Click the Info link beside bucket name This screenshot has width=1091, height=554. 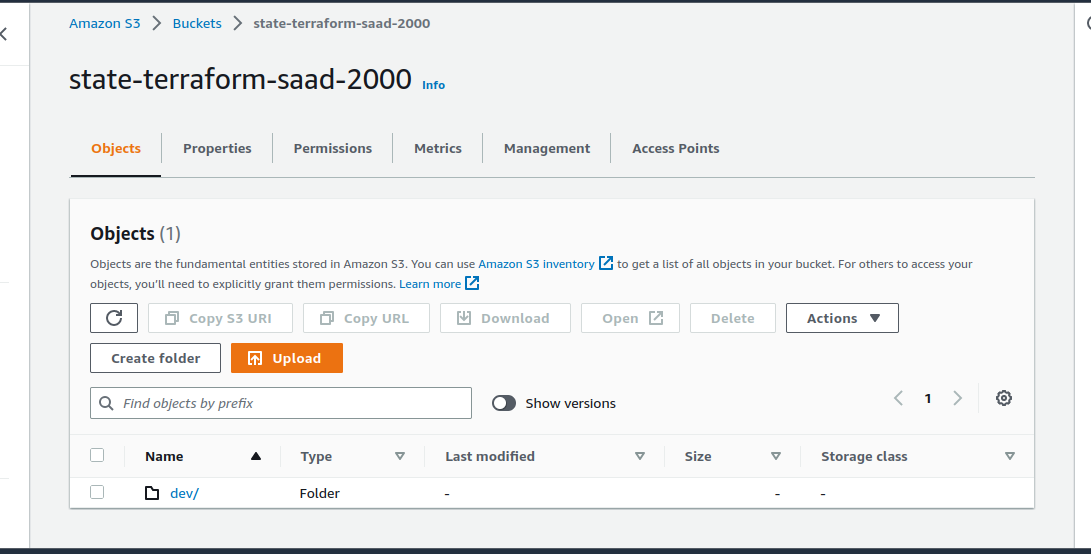pyautogui.click(x=433, y=85)
